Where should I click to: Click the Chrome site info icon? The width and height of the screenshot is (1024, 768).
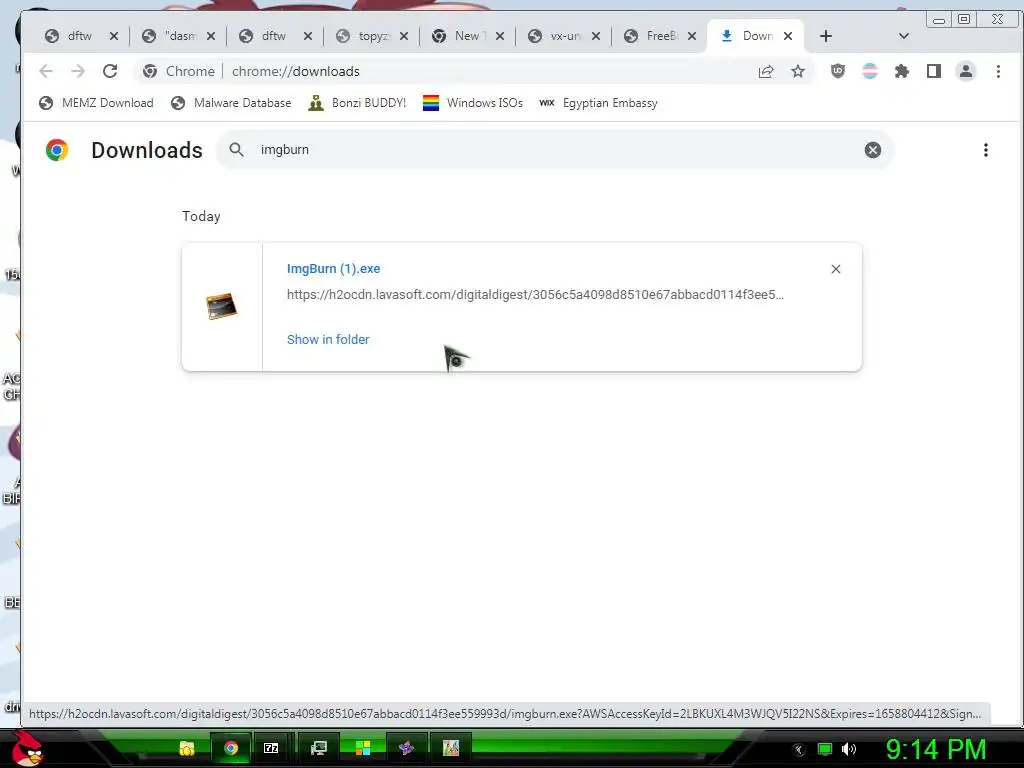[x=150, y=71]
